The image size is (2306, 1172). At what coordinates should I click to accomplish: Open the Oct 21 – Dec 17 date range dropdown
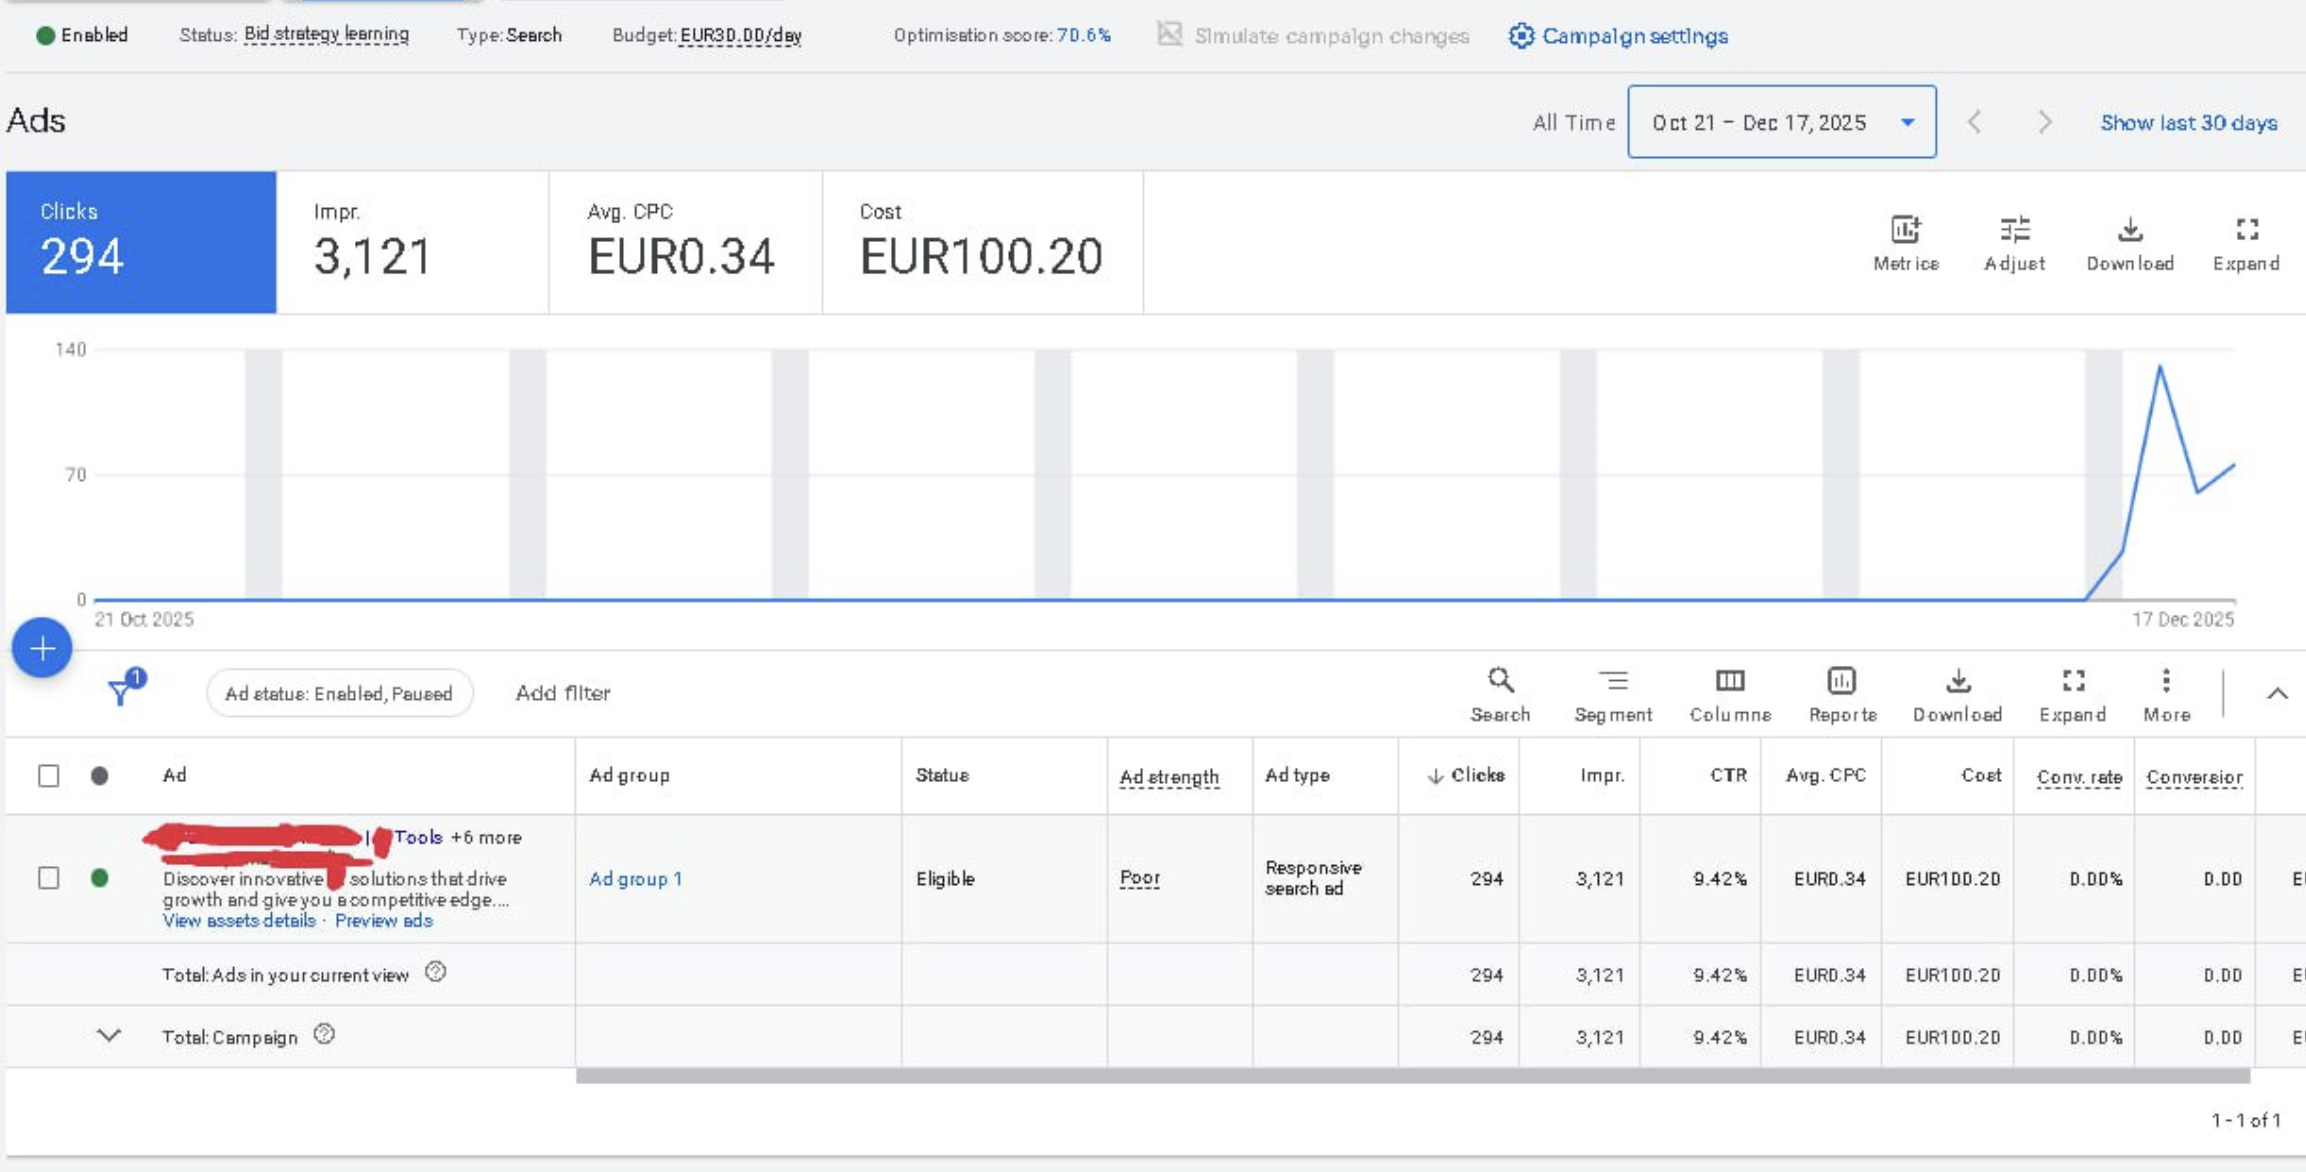pyautogui.click(x=1781, y=122)
